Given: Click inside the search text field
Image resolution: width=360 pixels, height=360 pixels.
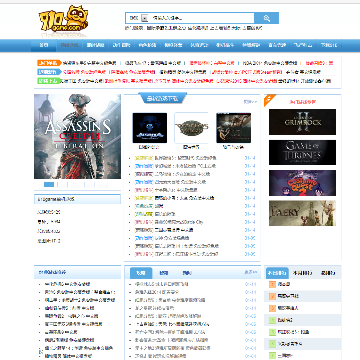Looking at the screenshot, I should pyautogui.click(x=201, y=18).
